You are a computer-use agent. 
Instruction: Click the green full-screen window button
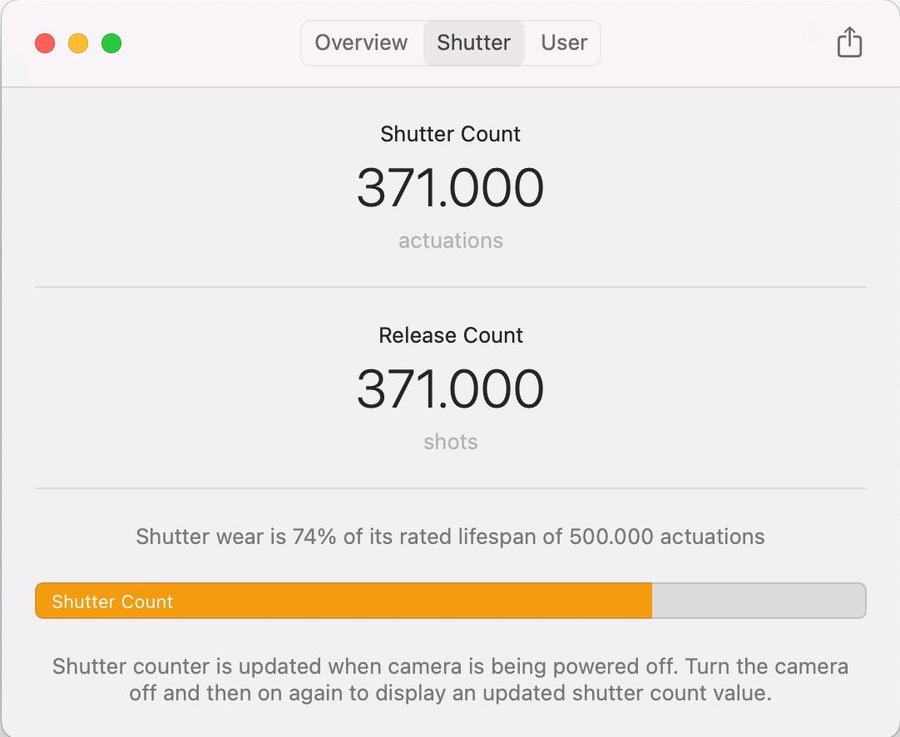[112, 43]
